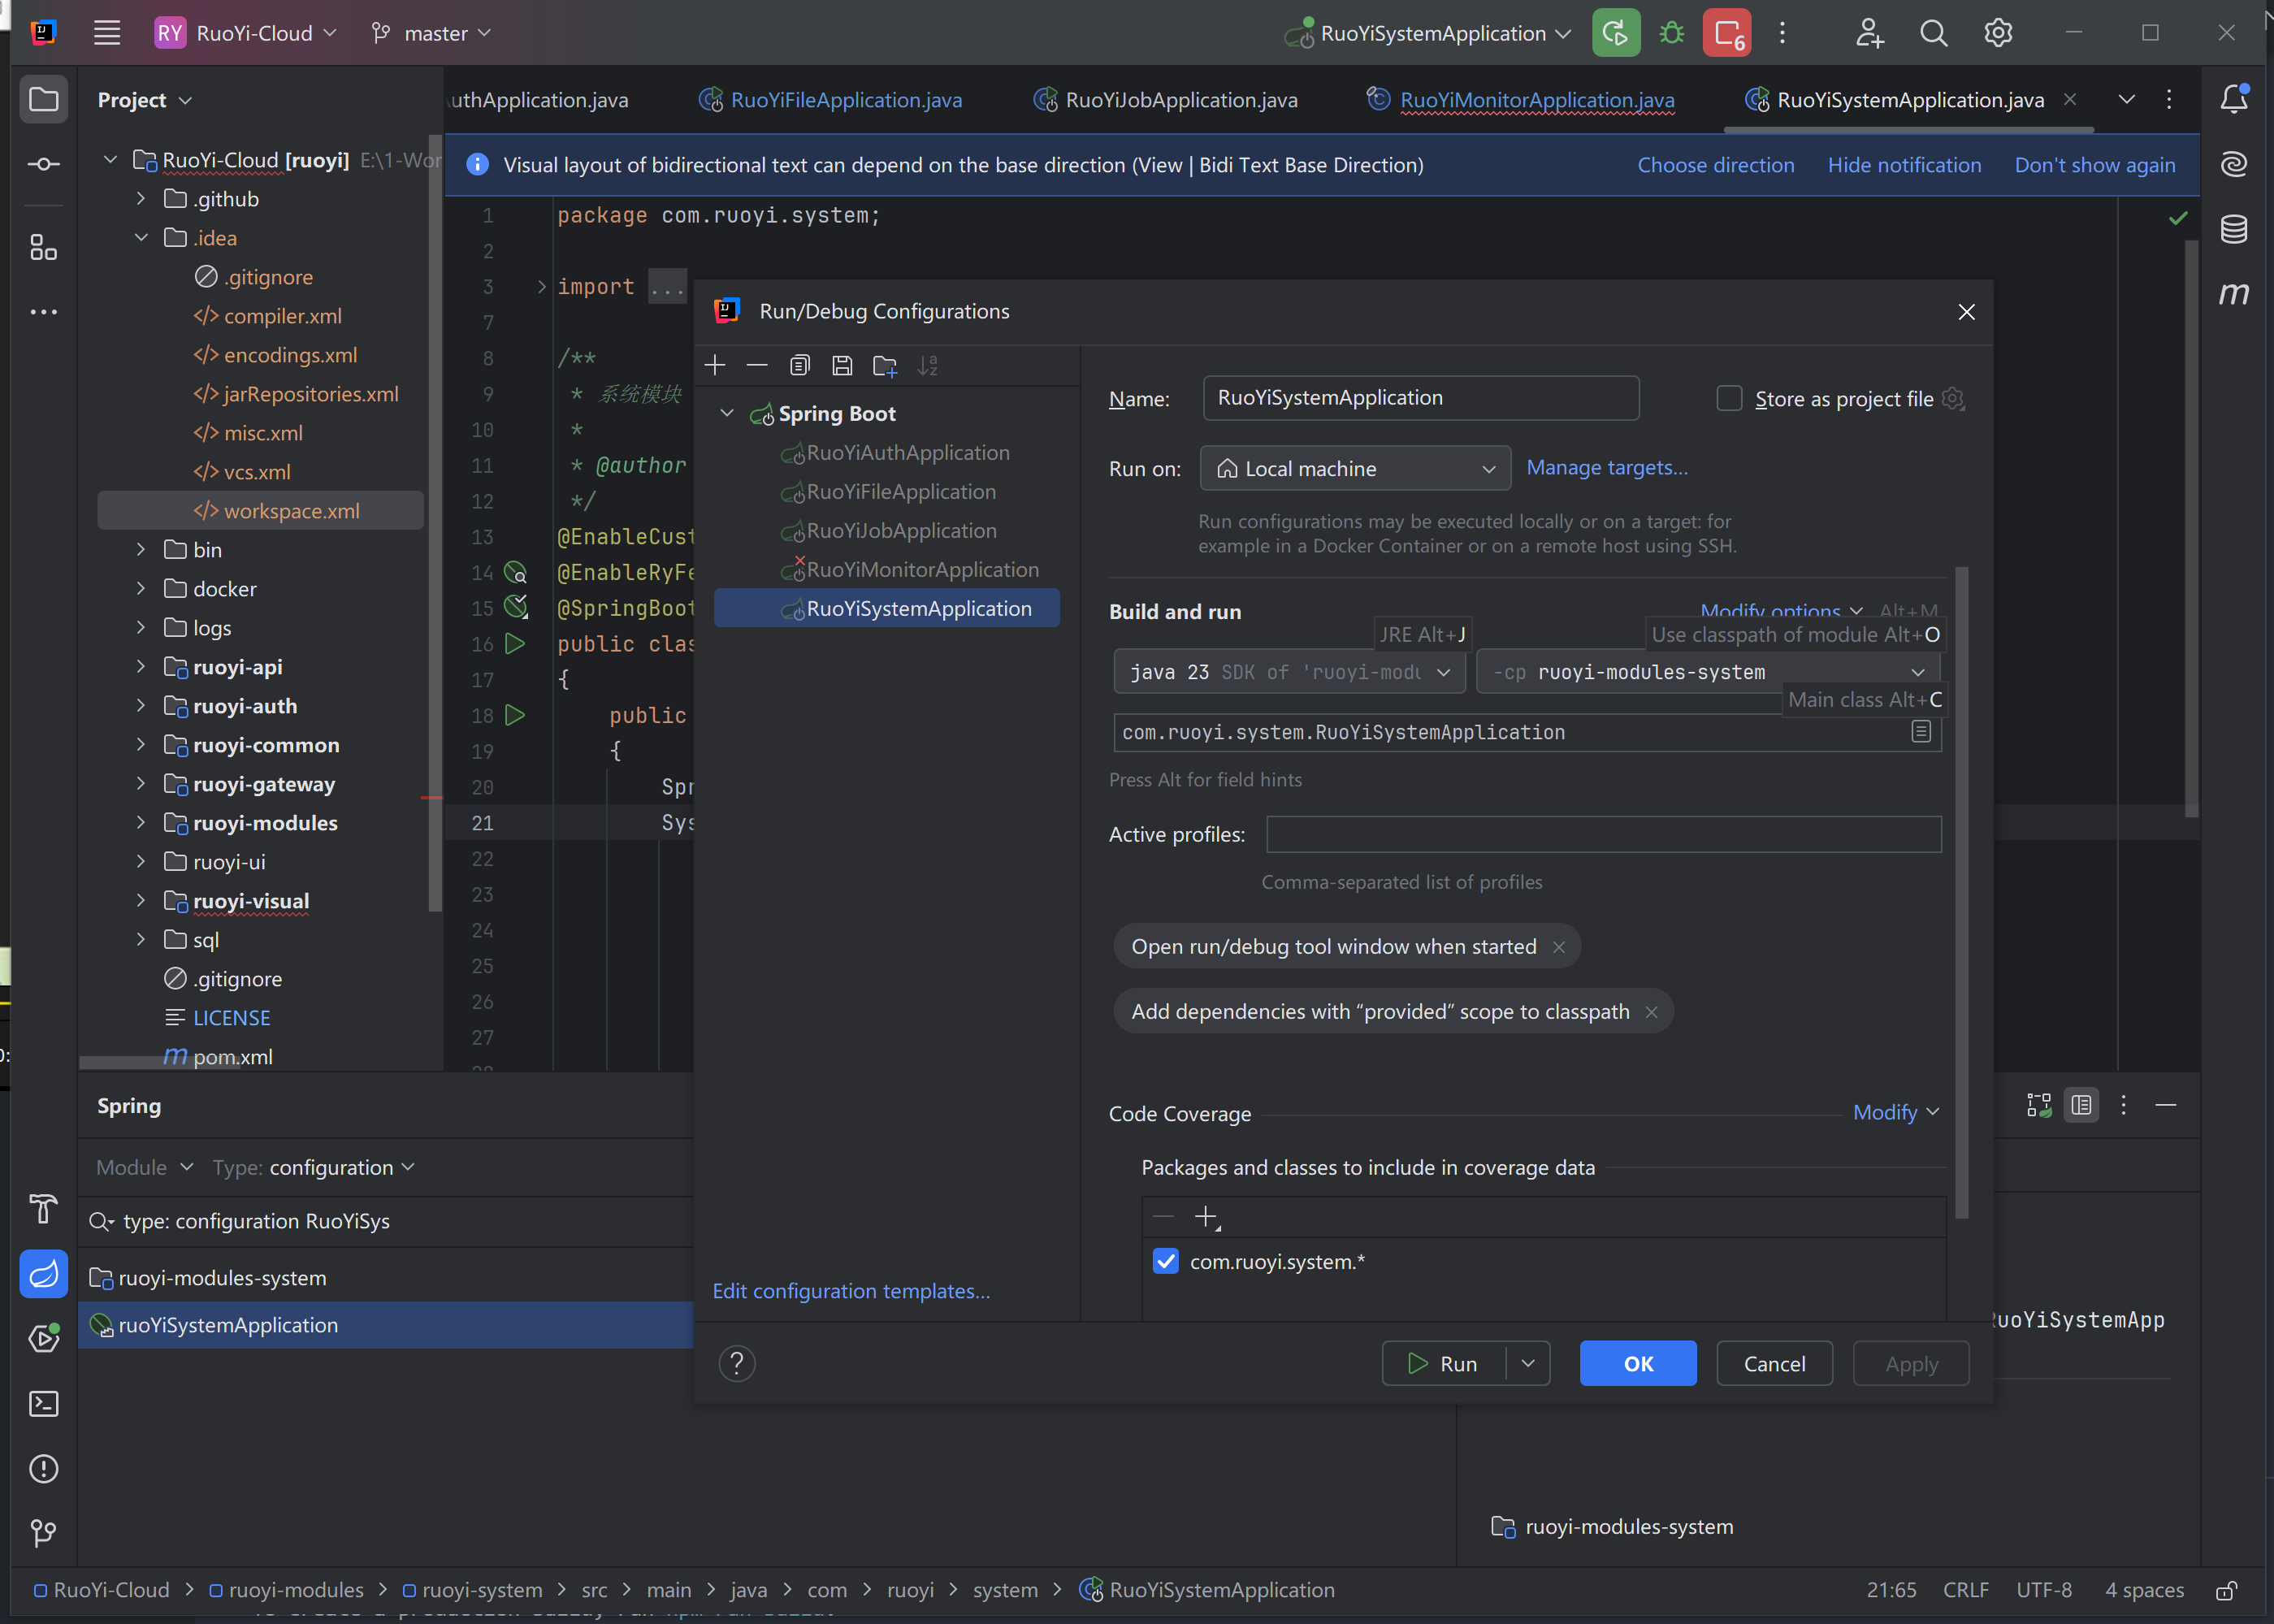This screenshot has height=1624, width=2274.
Task: Click the dialog's vertical scrollbar
Action: (1961, 892)
